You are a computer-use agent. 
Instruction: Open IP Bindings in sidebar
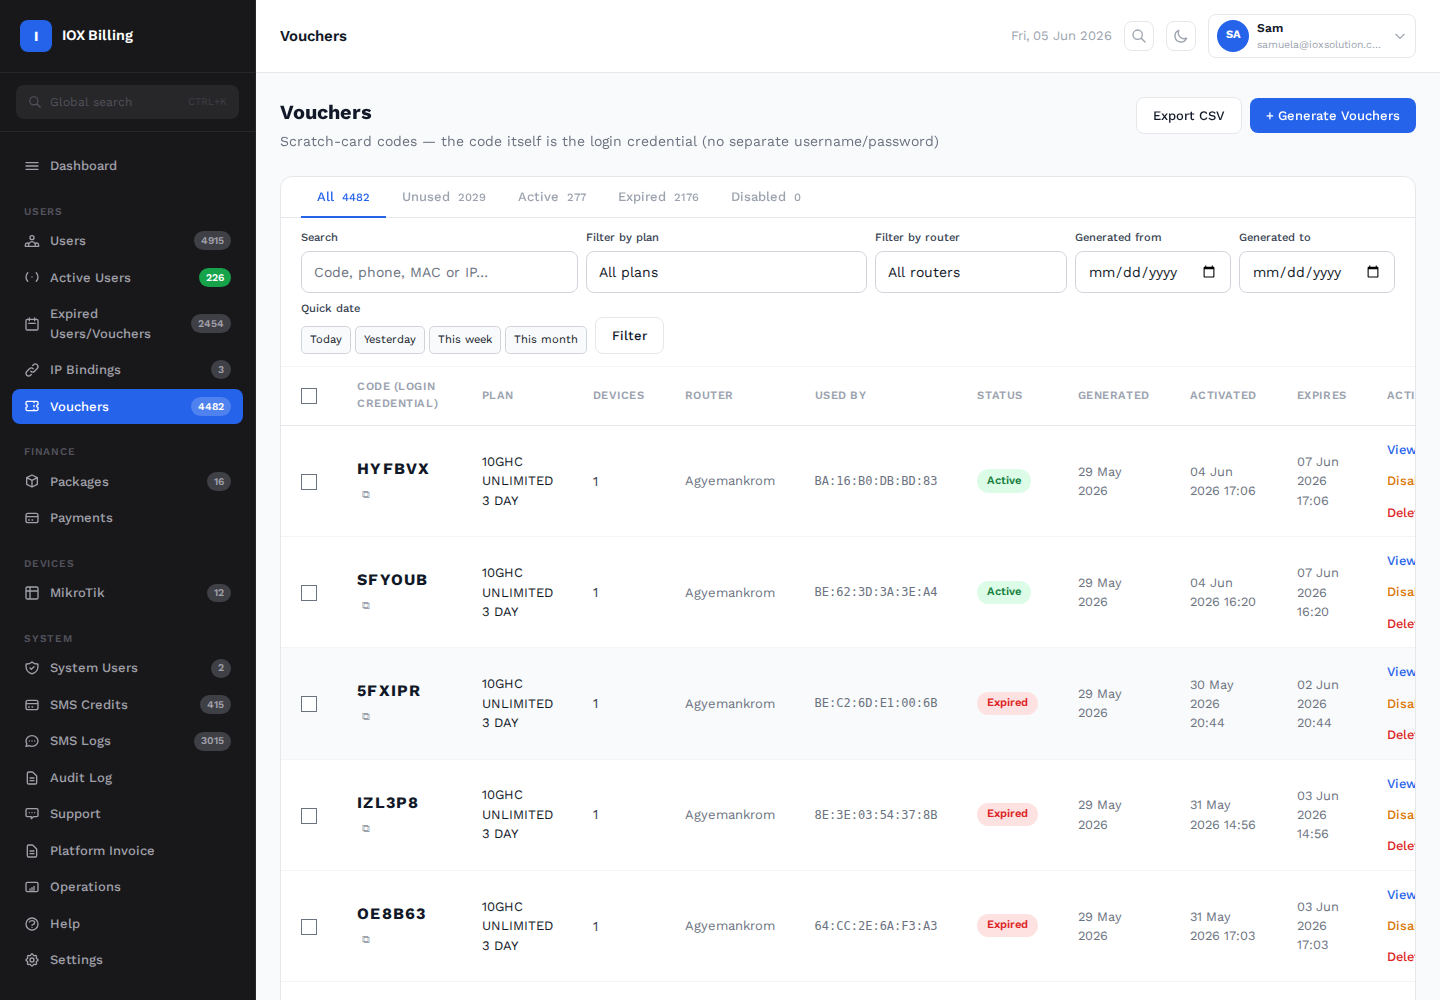(x=127, y=370)
